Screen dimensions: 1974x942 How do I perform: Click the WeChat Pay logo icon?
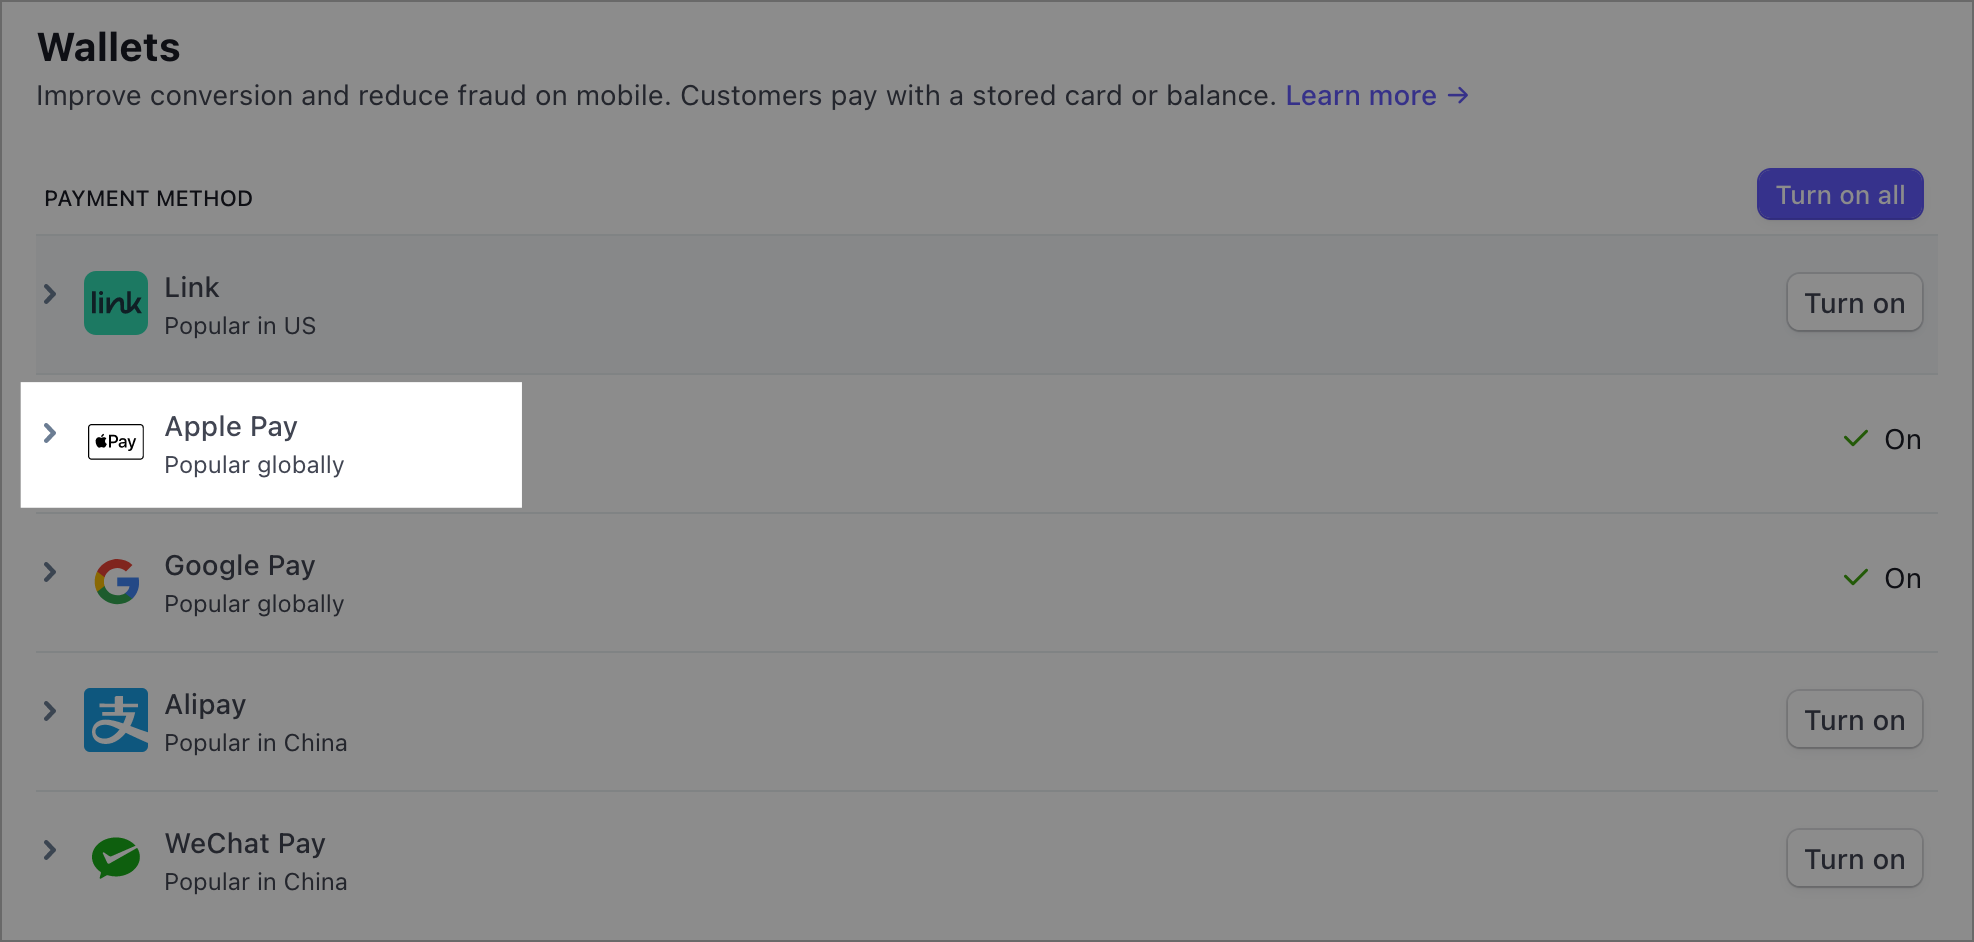(x=116, y=858)
